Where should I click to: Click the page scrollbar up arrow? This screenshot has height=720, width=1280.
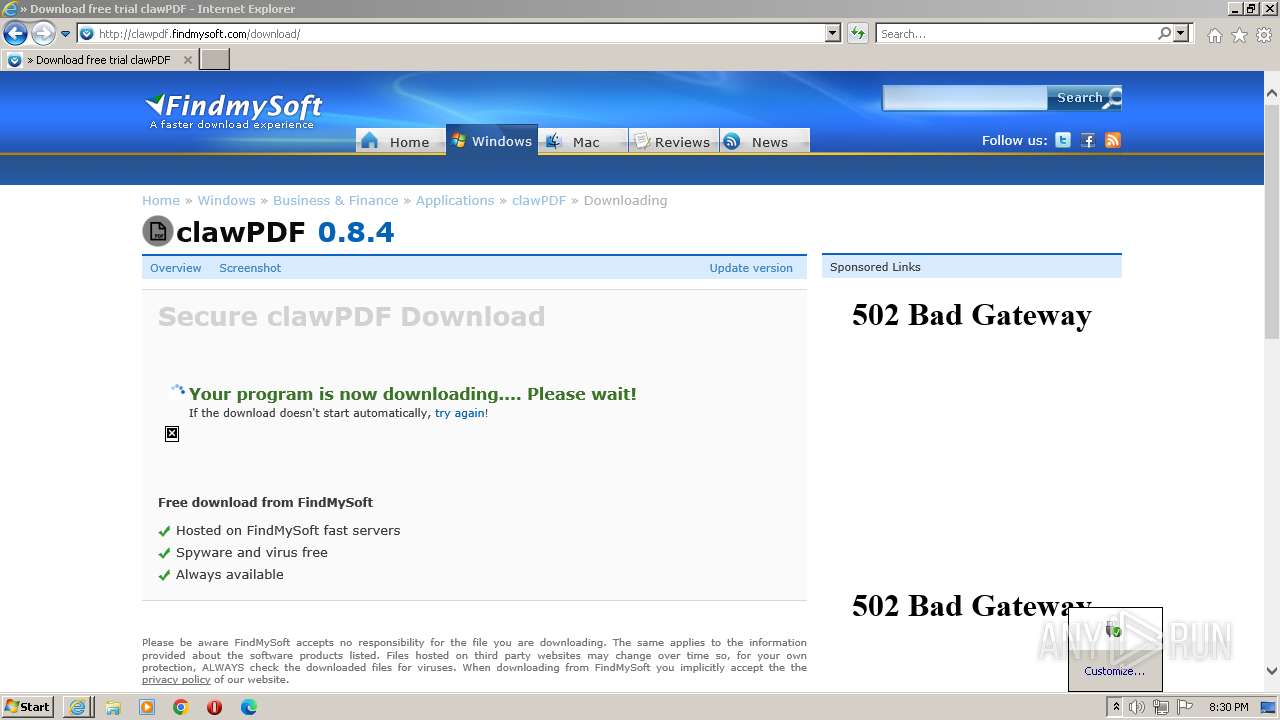(x=1271, y=94)
